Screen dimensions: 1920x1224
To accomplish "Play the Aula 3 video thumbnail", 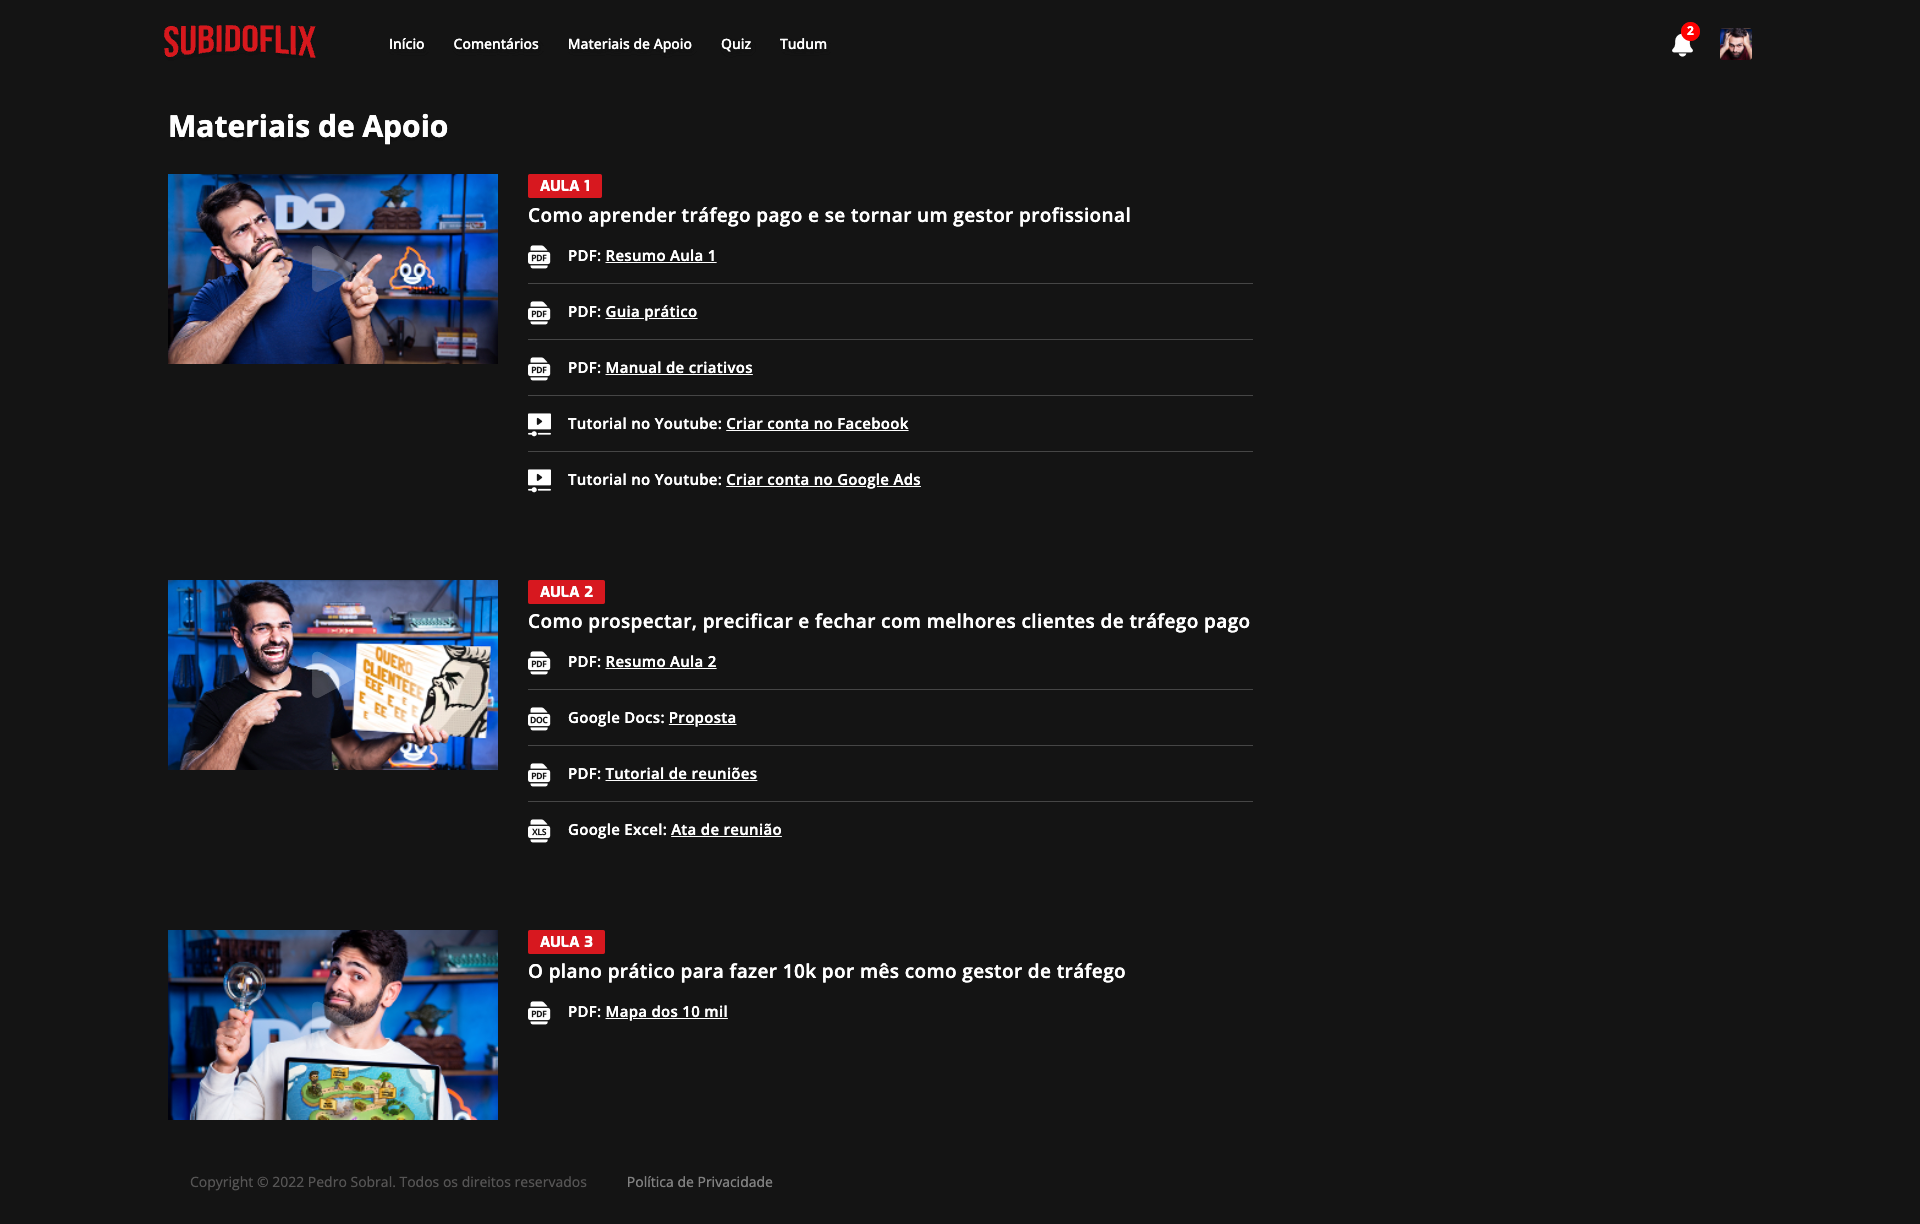I will (x=332, y=1024).
